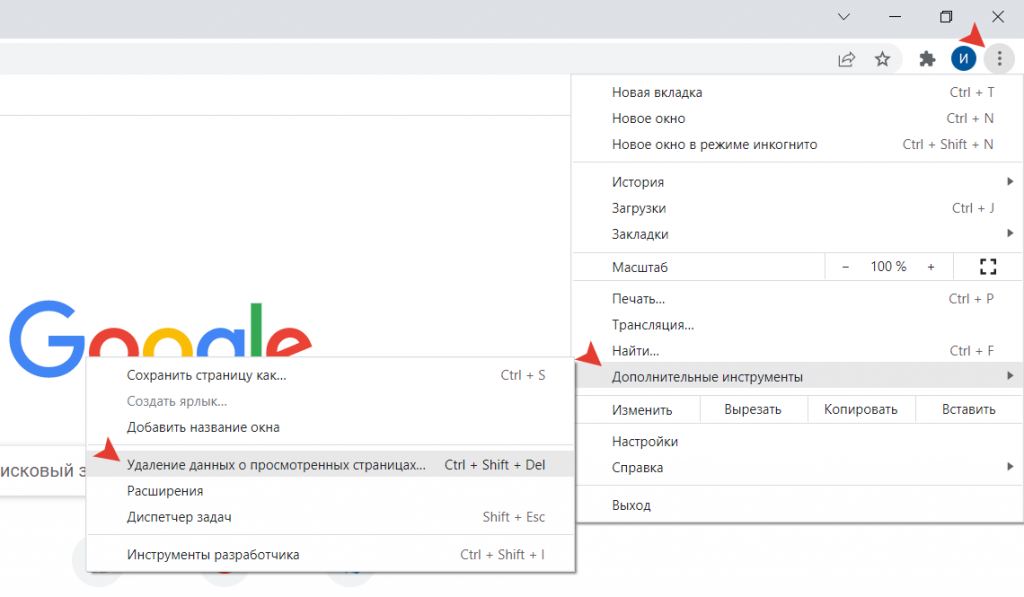The width and height of the screenshot is (1024, 597).
Task: Select Новое окно в режиме инкогнито
Action: coord(714,144)
